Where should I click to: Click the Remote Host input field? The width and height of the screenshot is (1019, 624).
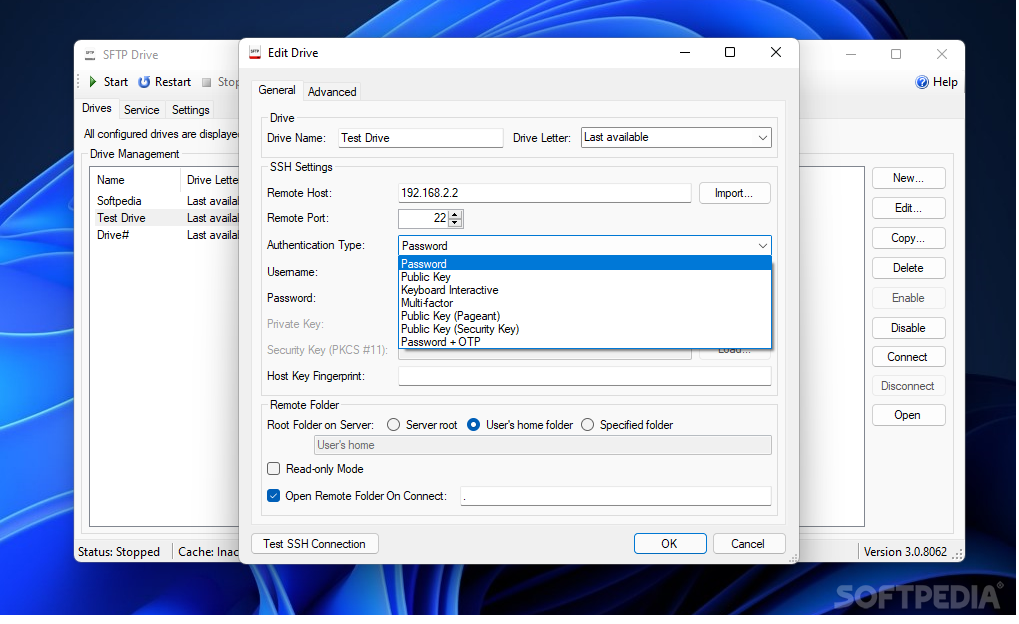click(545, 193)
